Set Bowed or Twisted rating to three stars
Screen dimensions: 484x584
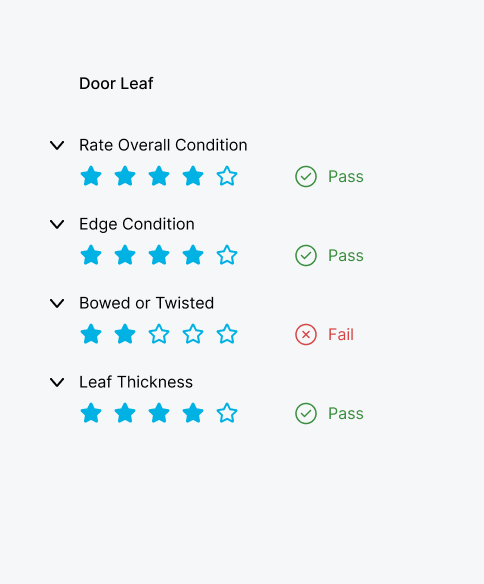[x=159, y=334]
